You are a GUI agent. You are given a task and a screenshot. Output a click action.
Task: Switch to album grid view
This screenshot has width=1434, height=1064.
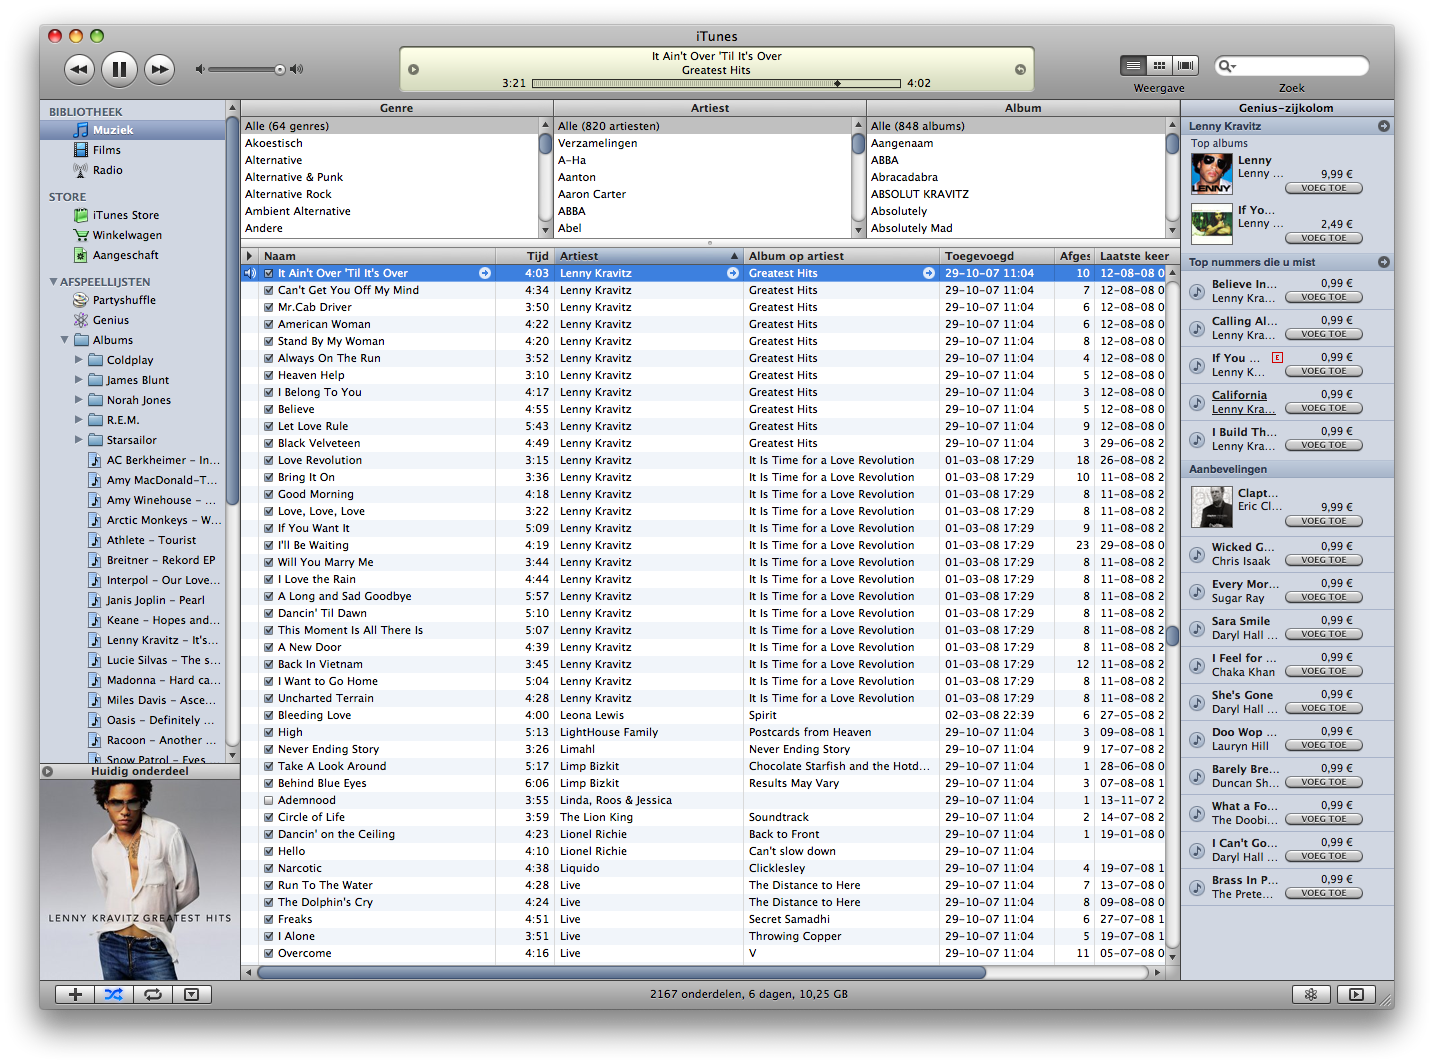1159,65
